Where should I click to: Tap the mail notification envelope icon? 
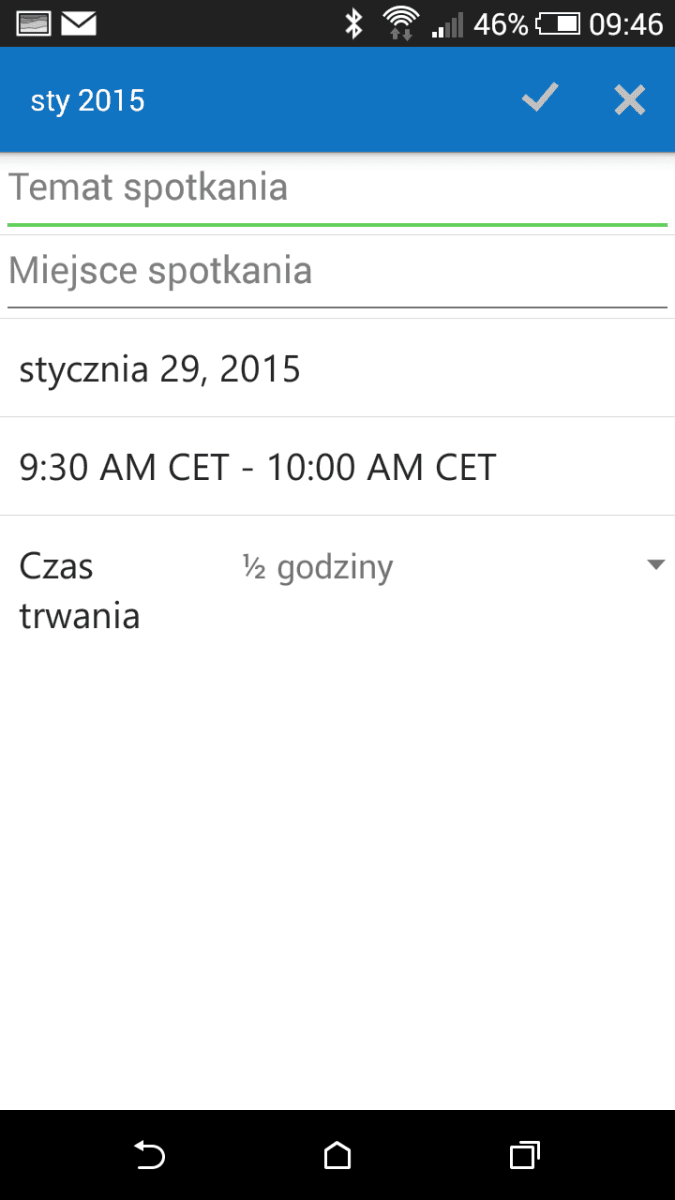pos(79,23)
